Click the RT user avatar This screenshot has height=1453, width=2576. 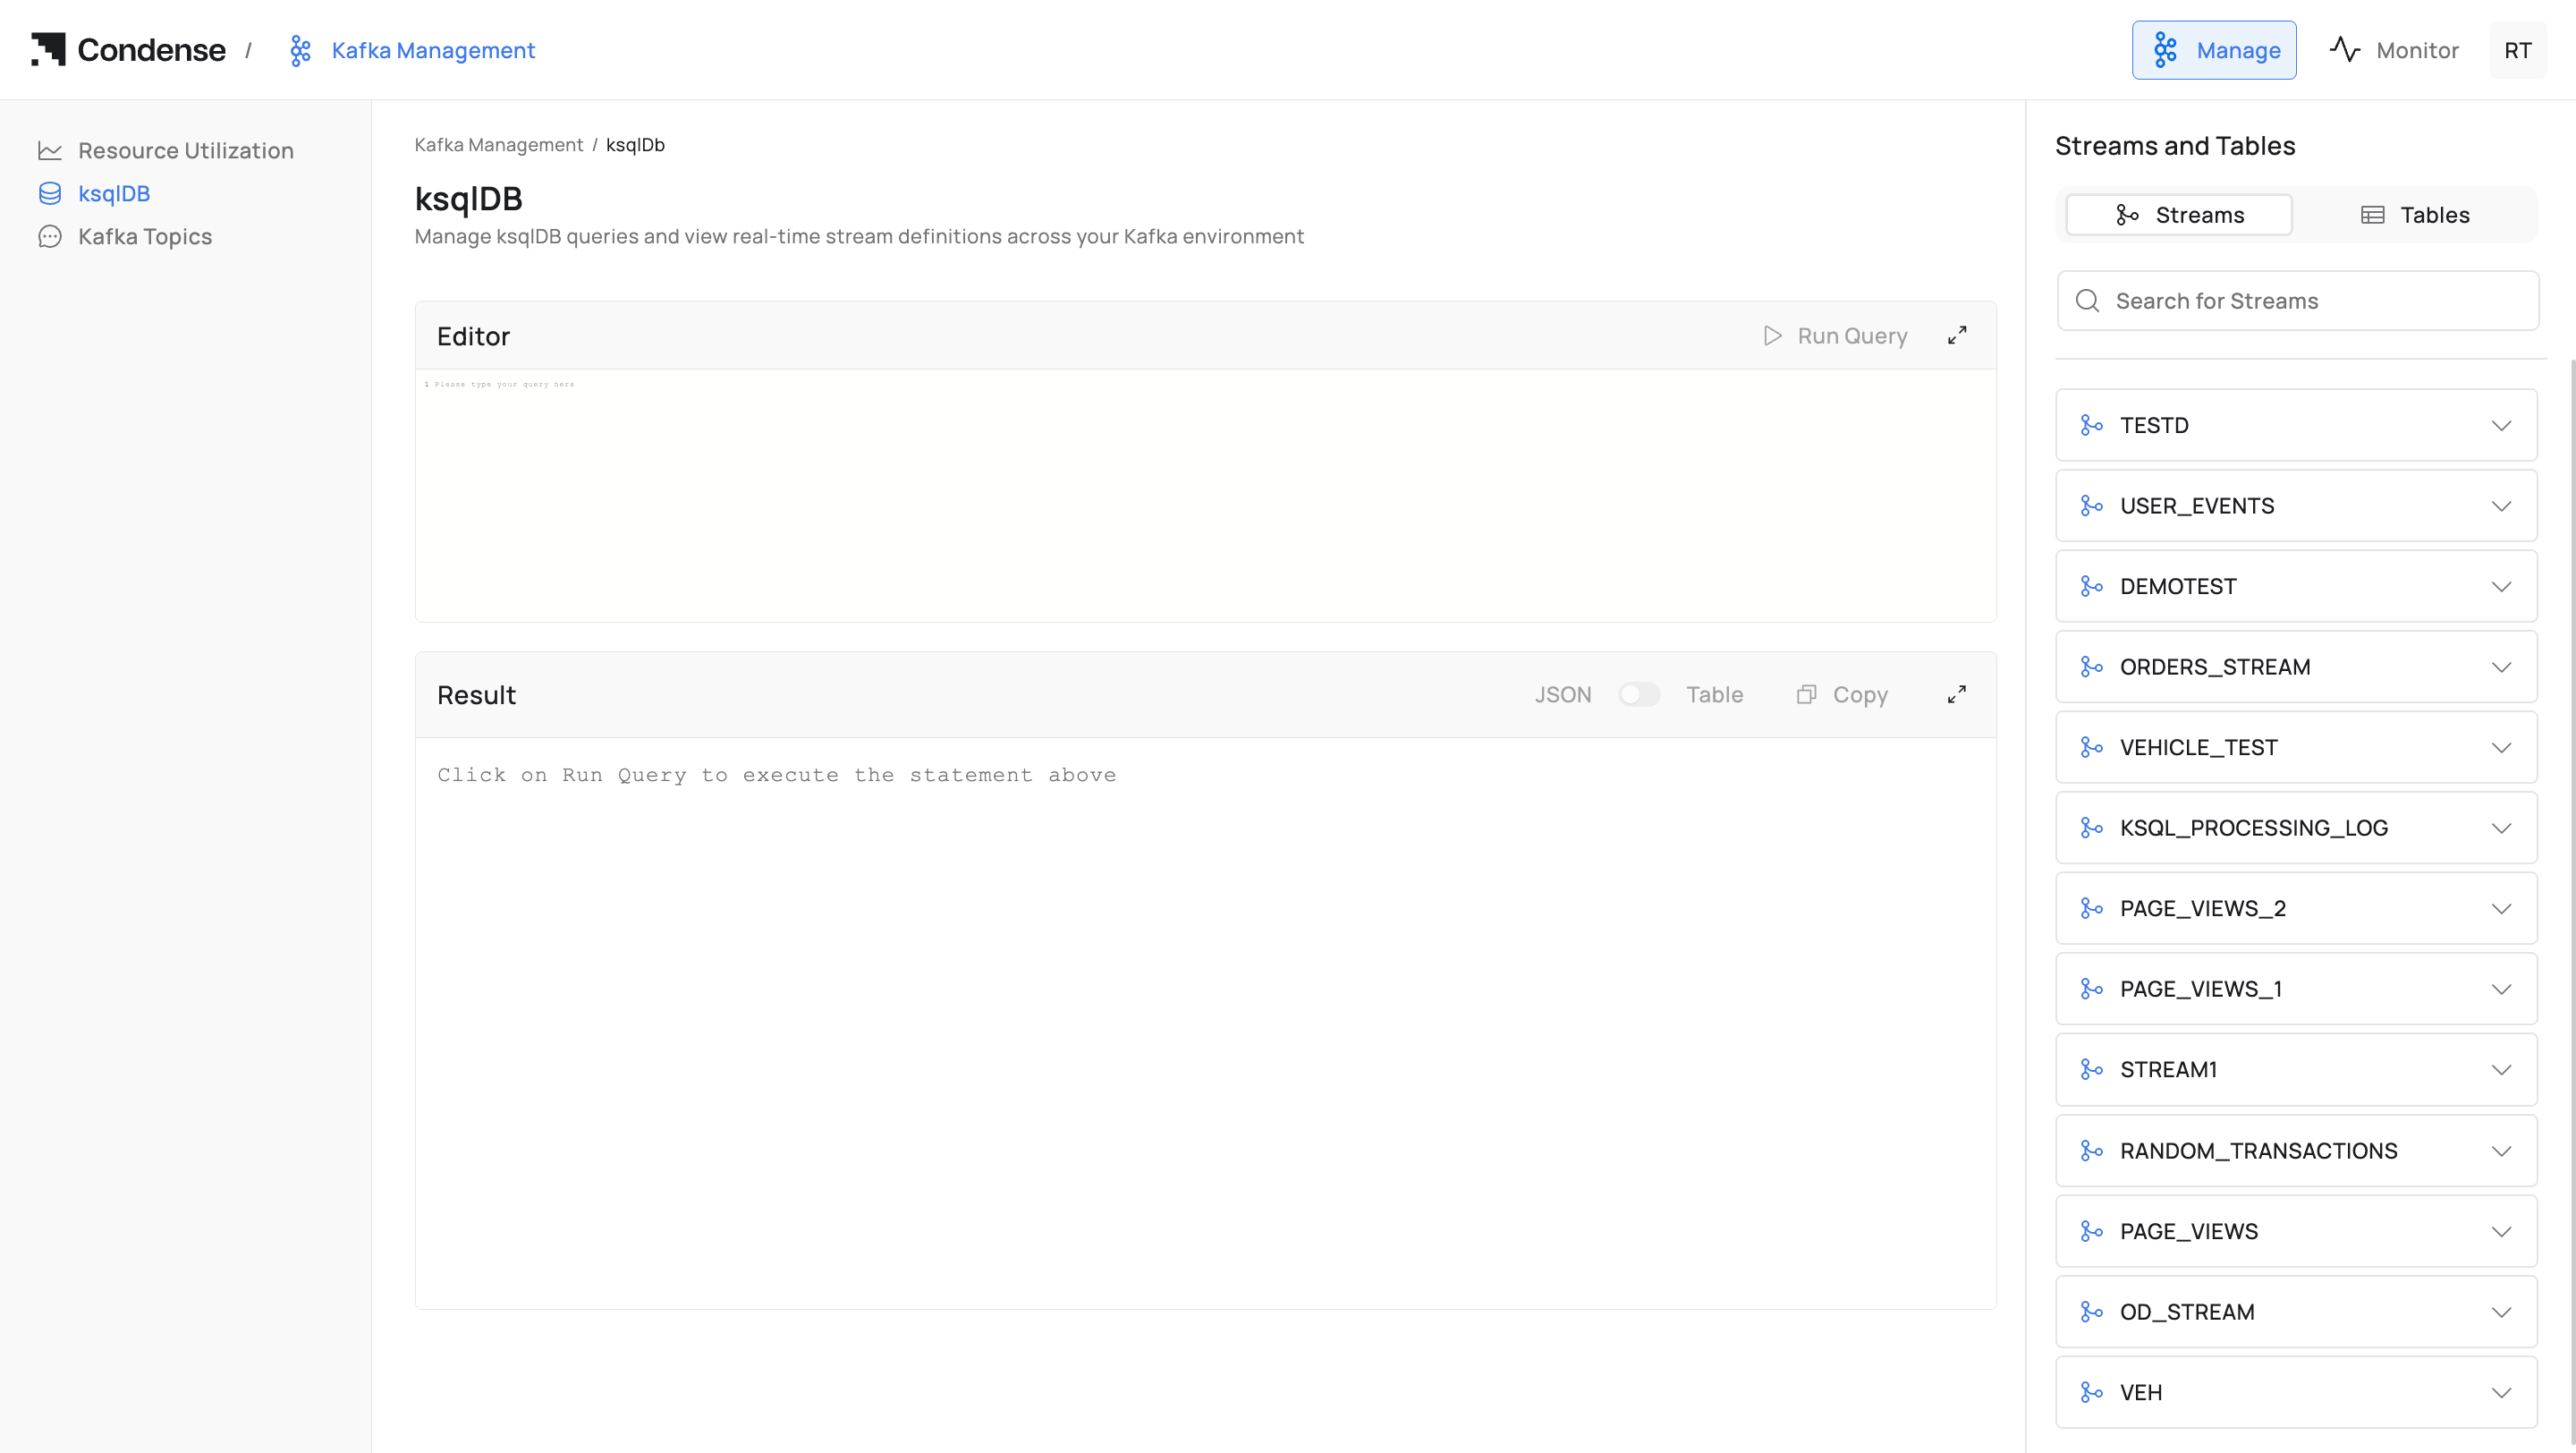[x=2517, y=50]
